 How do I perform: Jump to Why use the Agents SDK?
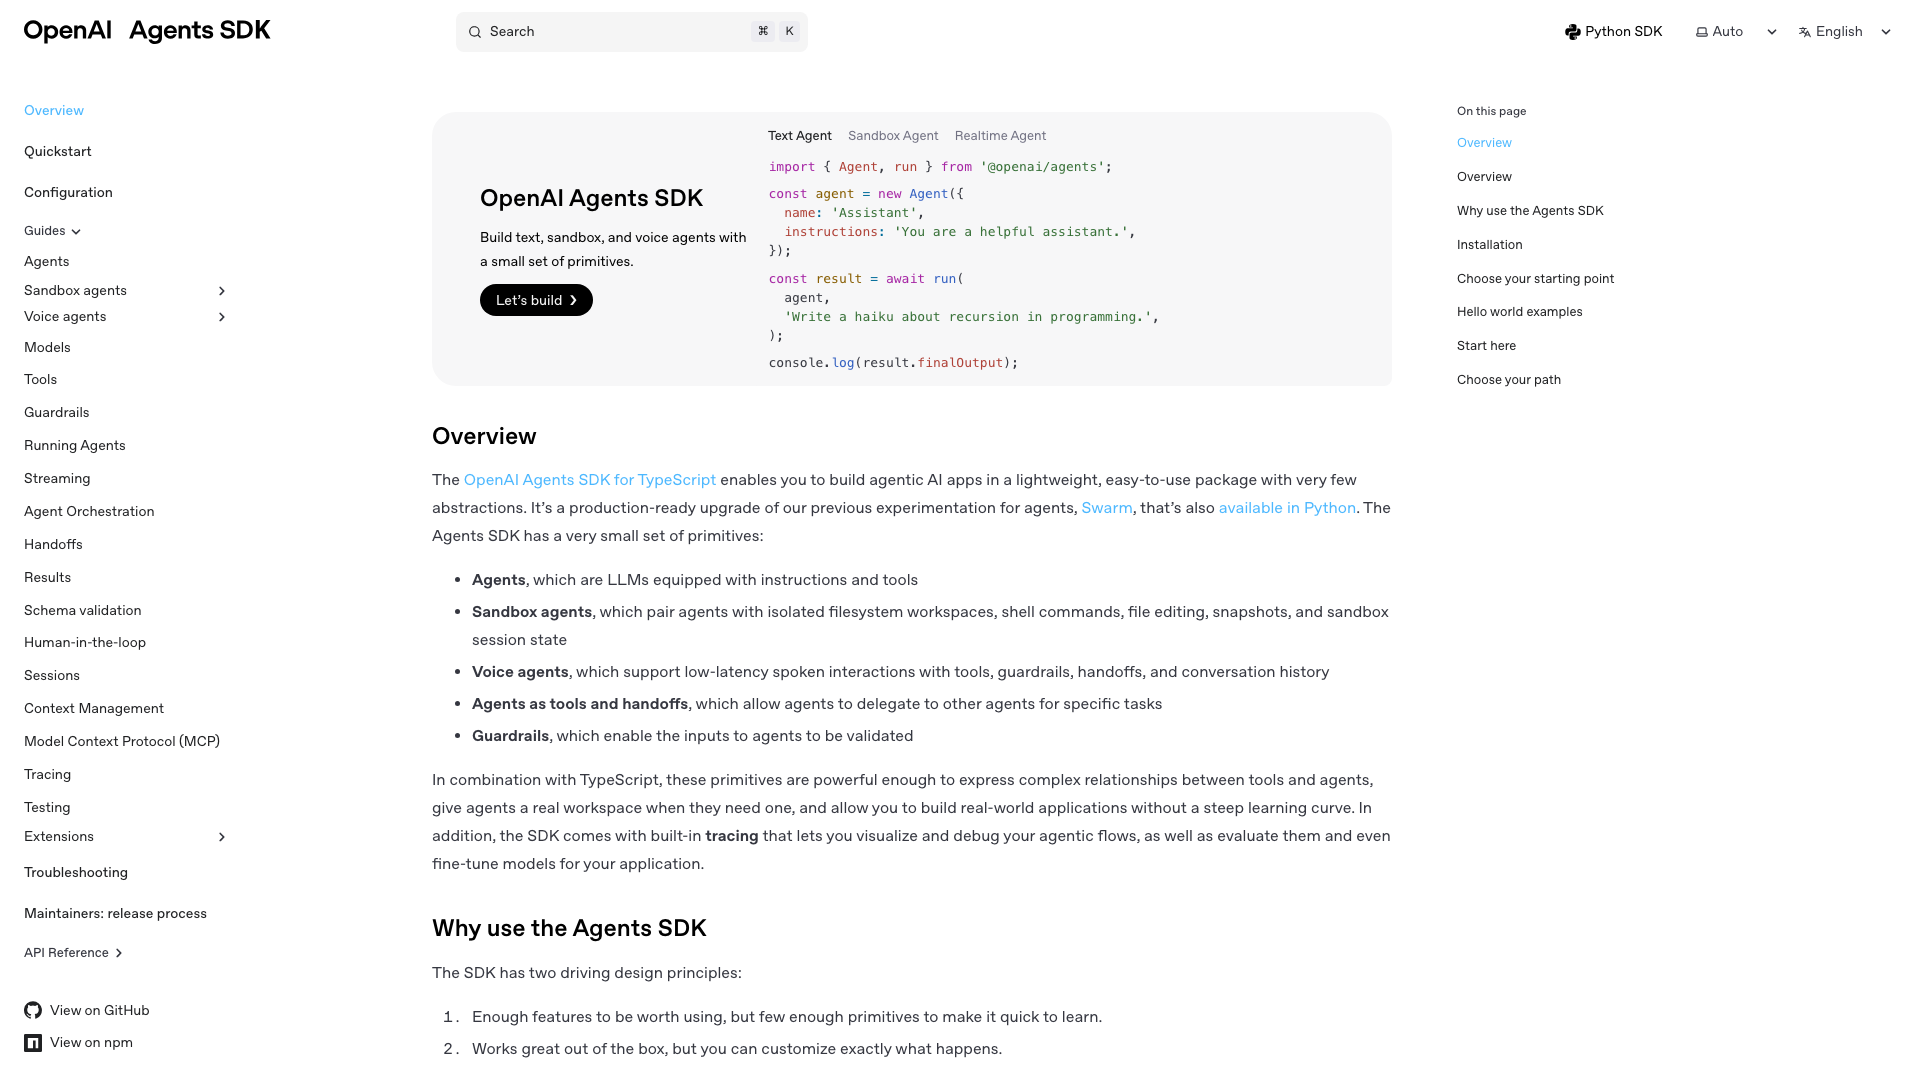point(1530,211)
